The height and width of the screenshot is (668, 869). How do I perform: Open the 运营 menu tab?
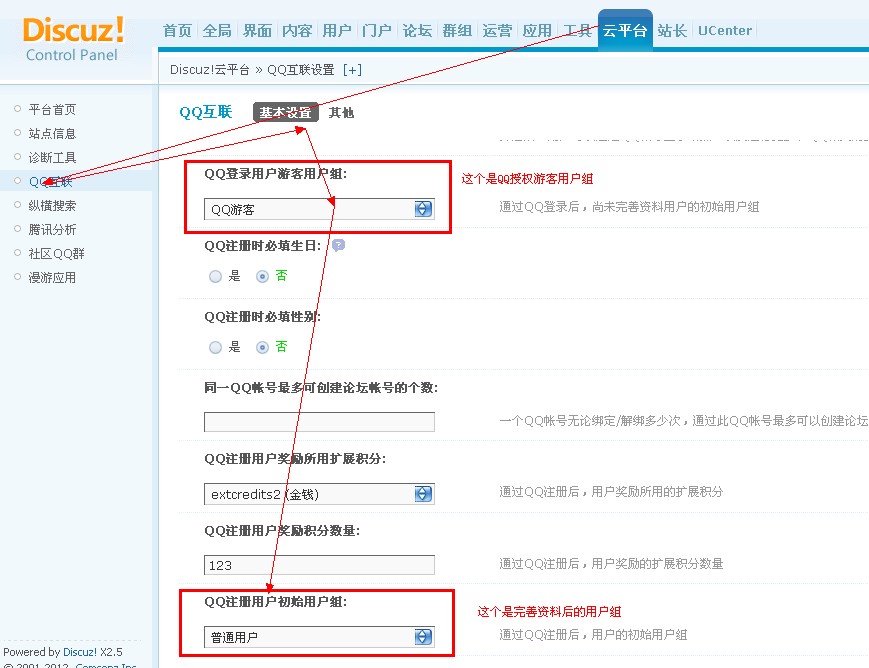[x=497, y=30]
